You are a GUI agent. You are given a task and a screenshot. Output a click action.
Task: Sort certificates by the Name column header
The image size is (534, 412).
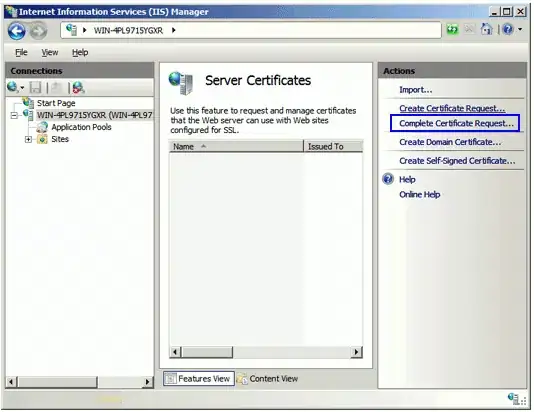(236, 146)
